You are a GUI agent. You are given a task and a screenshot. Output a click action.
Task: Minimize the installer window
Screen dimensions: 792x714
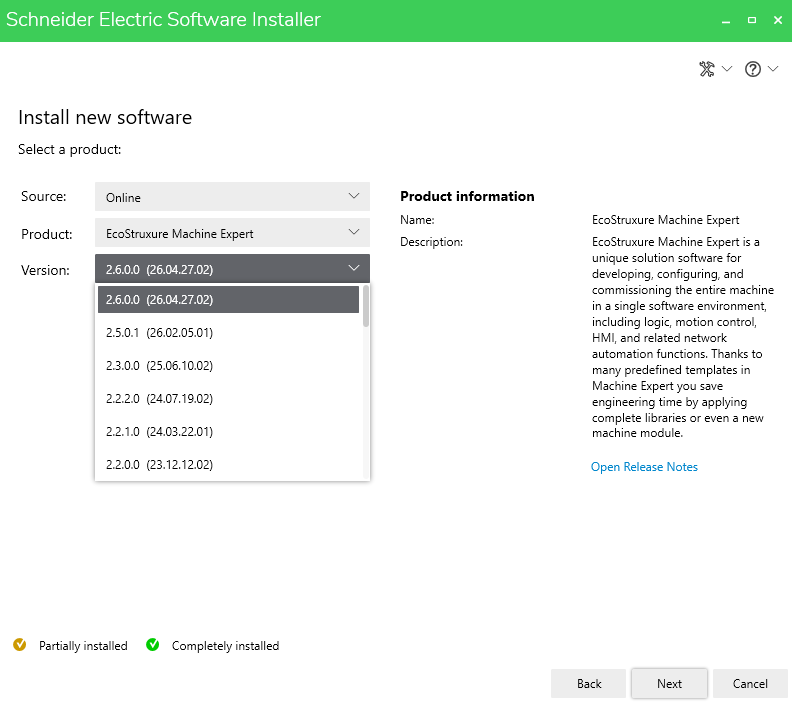(726, 21)
